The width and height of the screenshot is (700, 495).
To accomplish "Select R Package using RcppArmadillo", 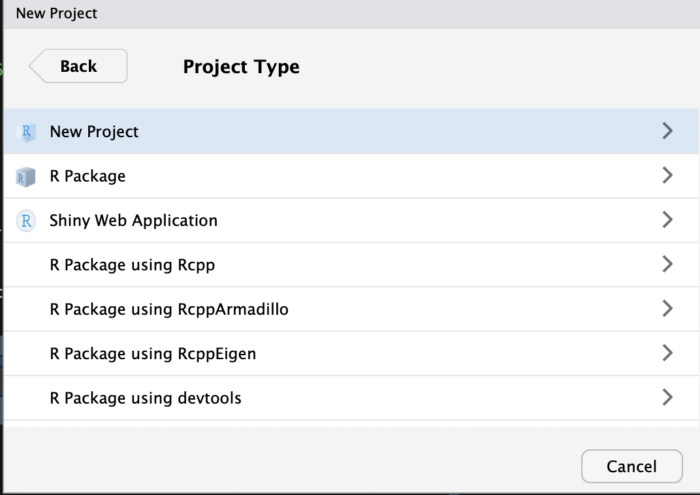I will [351, 309].
